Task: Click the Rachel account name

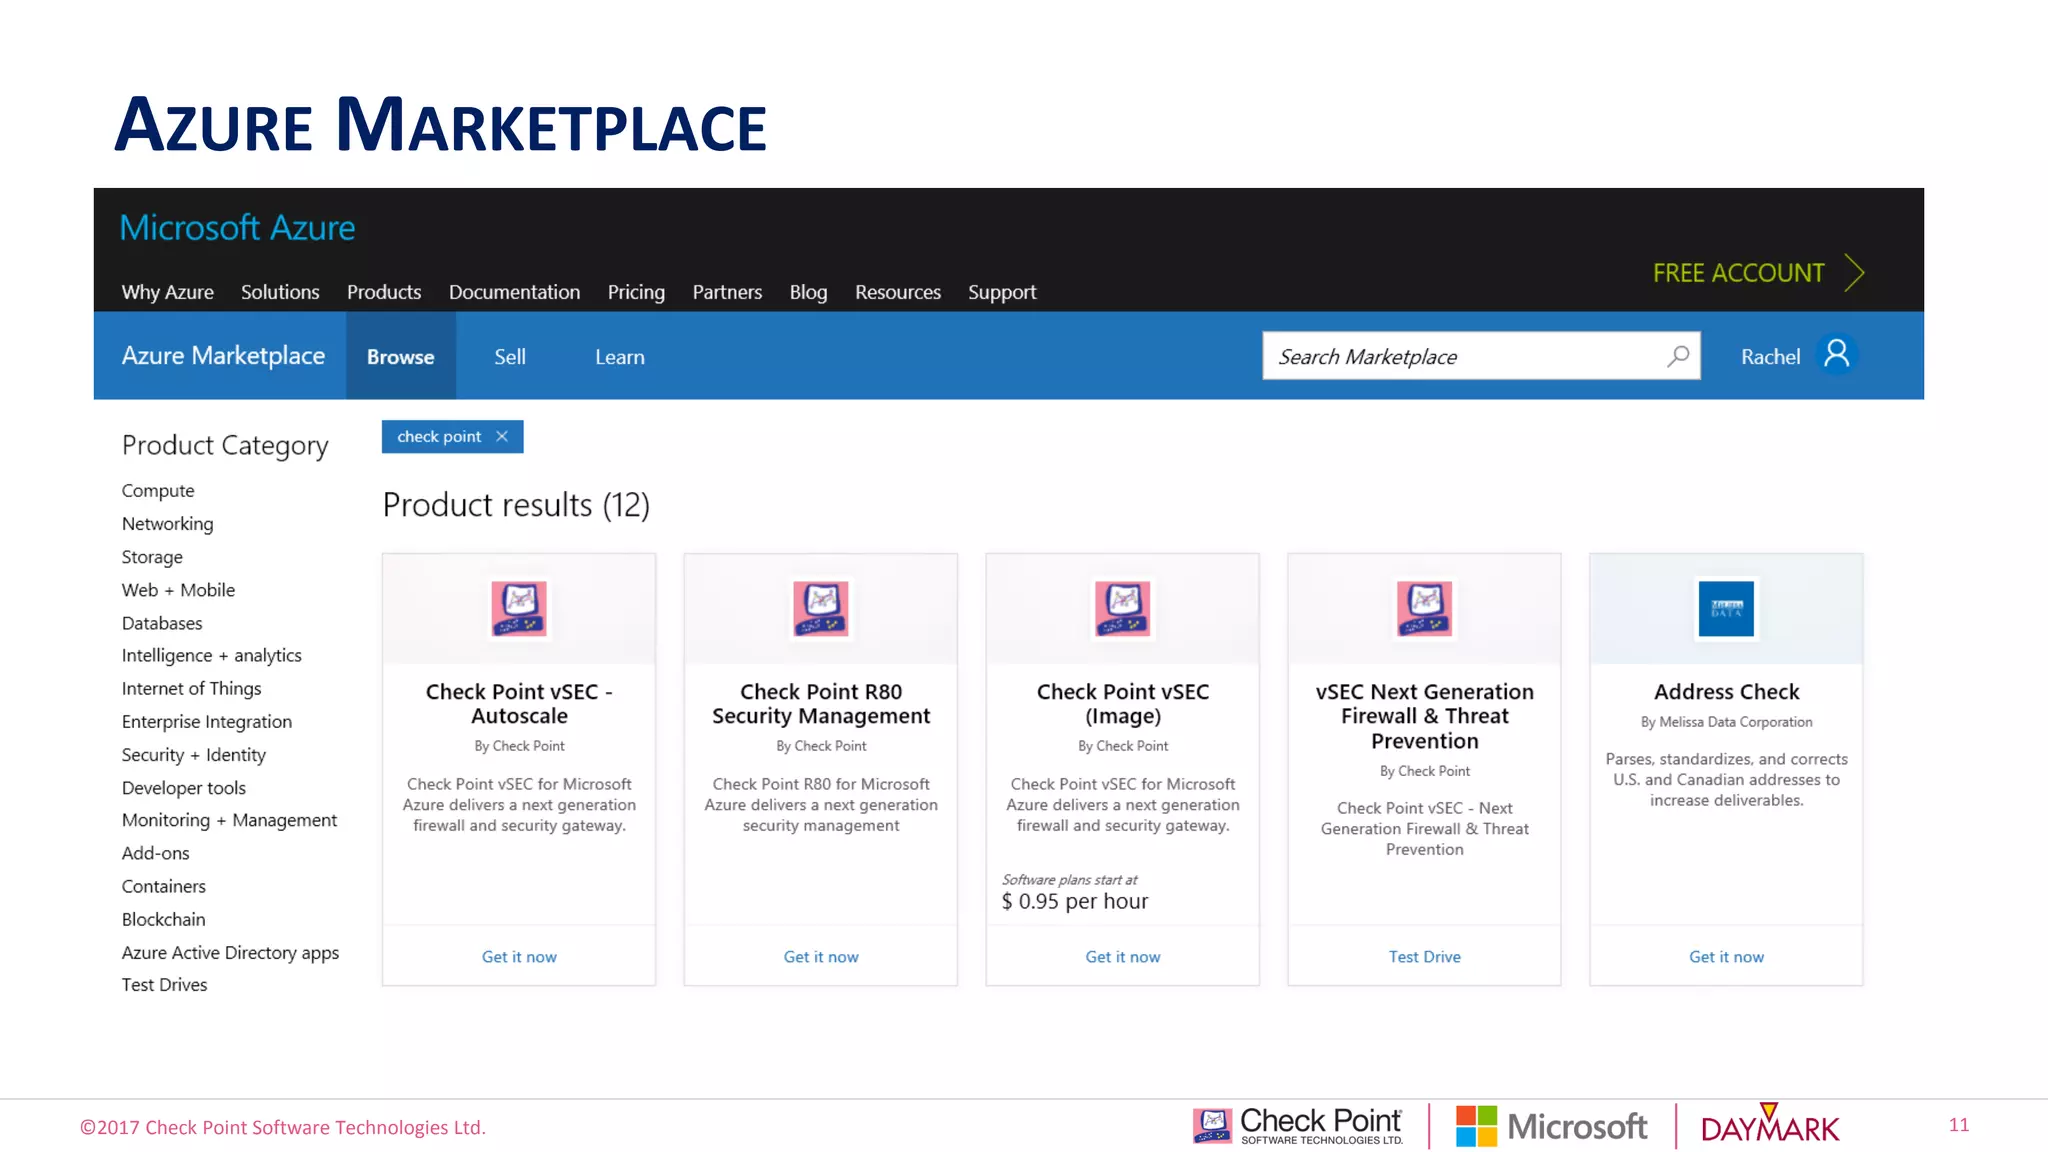Action: 1770,356
